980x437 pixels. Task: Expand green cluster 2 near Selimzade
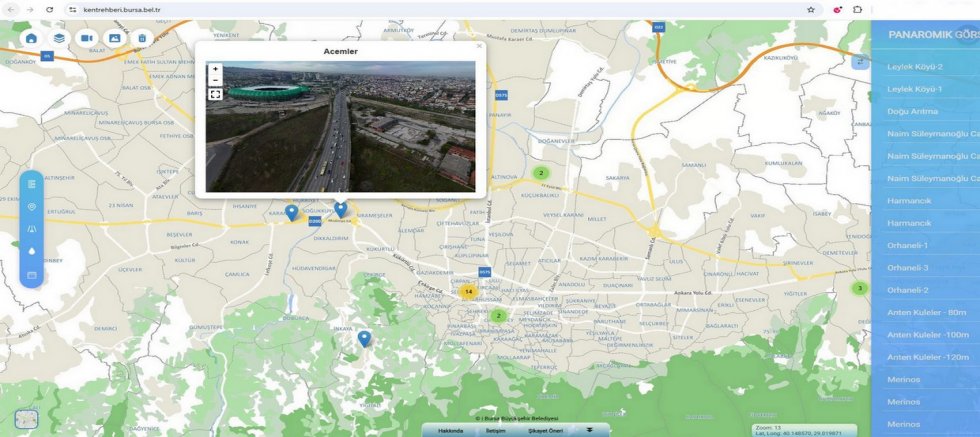pos(498,316)
